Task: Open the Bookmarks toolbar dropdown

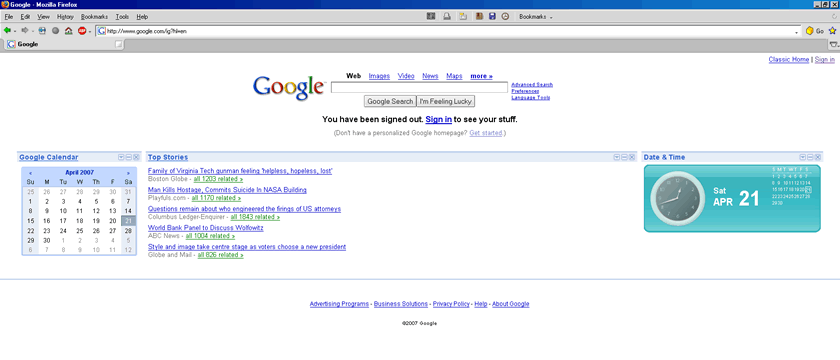Action: coord(536,17)
